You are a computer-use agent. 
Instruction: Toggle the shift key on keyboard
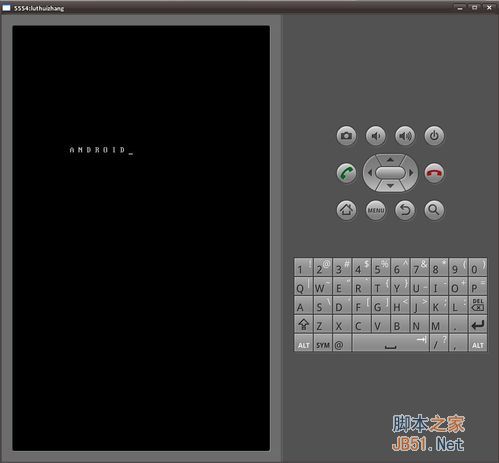coord(303,324)
